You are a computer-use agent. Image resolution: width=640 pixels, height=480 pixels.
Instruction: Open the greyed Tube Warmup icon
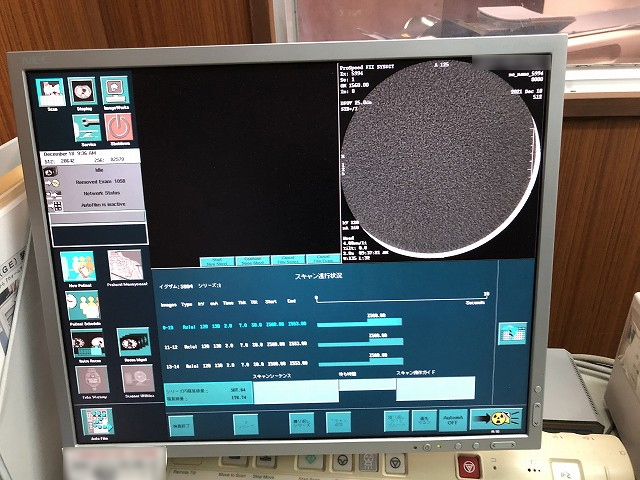pos(93,380)
